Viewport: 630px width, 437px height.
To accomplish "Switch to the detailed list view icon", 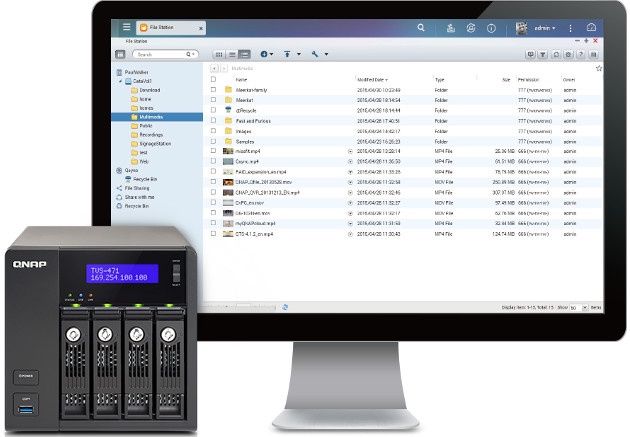I will (x=244, y=54).
